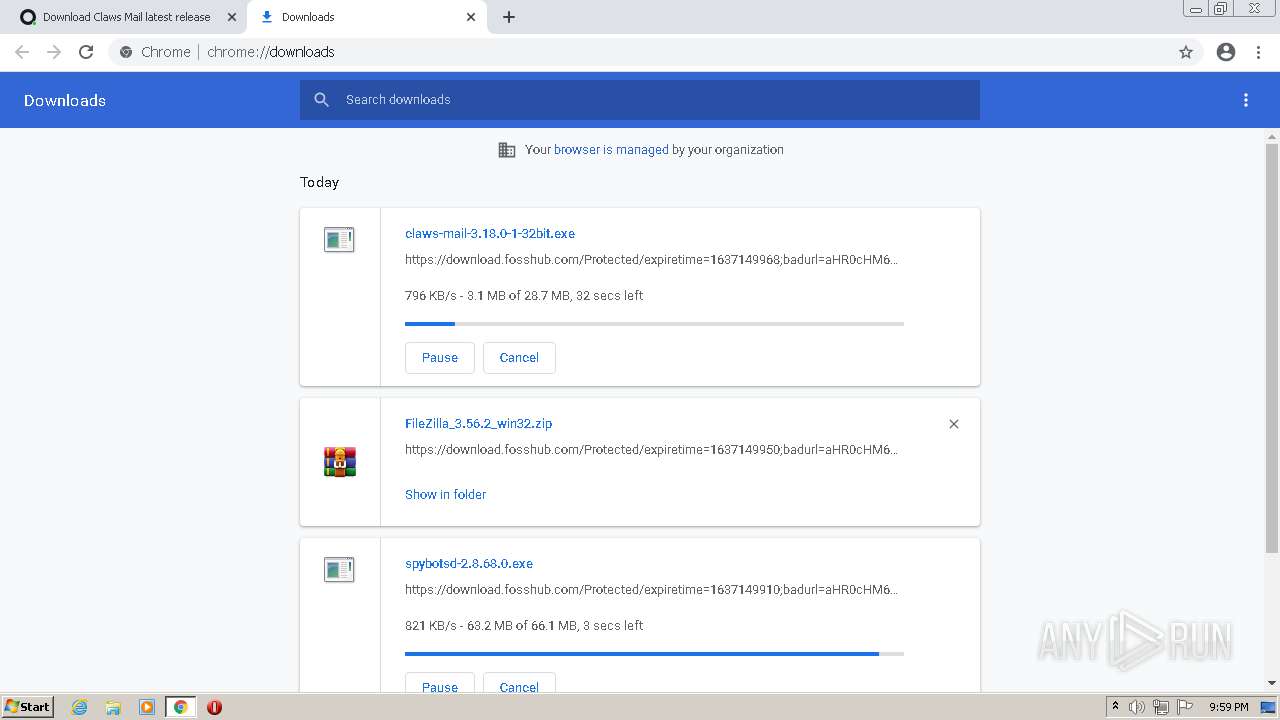Screen dimensions: 1280x720
Task: Click the FileZilla download source URL
Action: click(x=651, y=450)
